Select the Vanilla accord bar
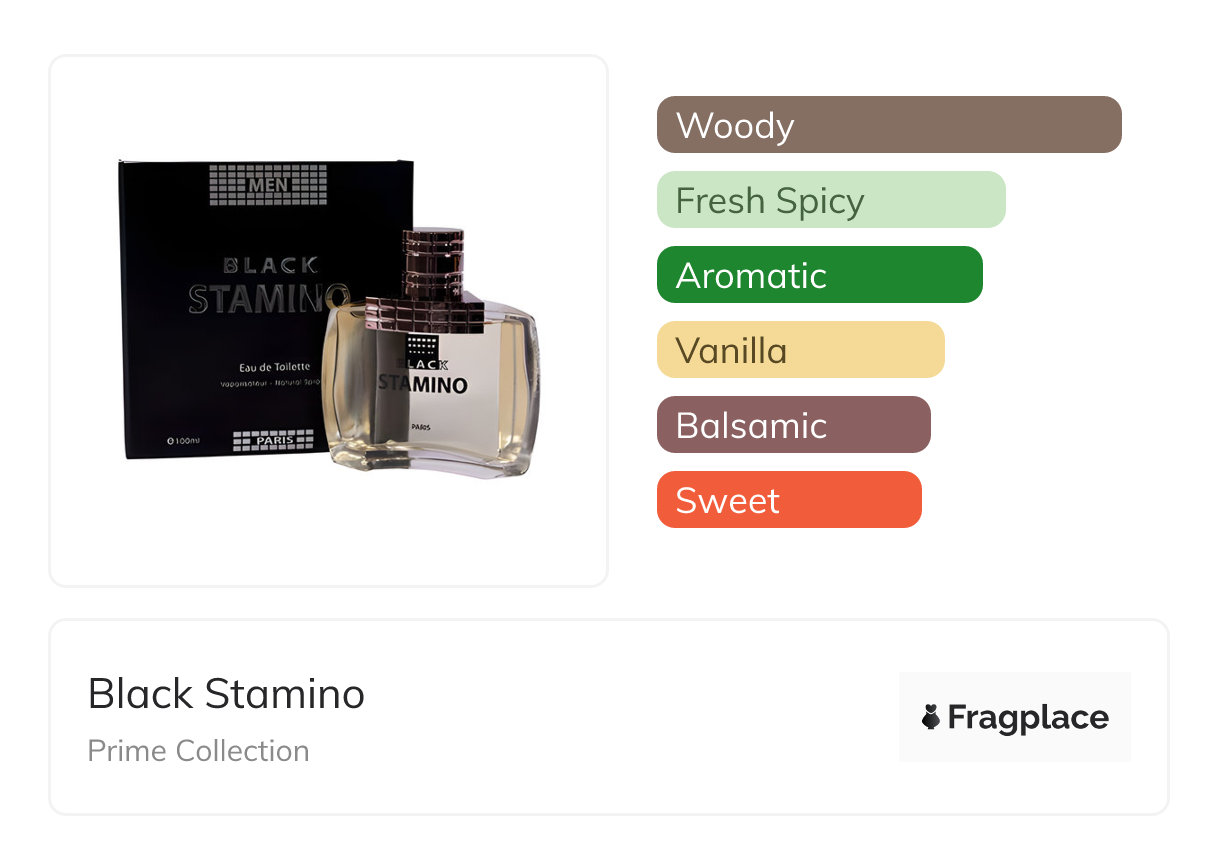The image size is (1218, 864). (x=800, y=350)
